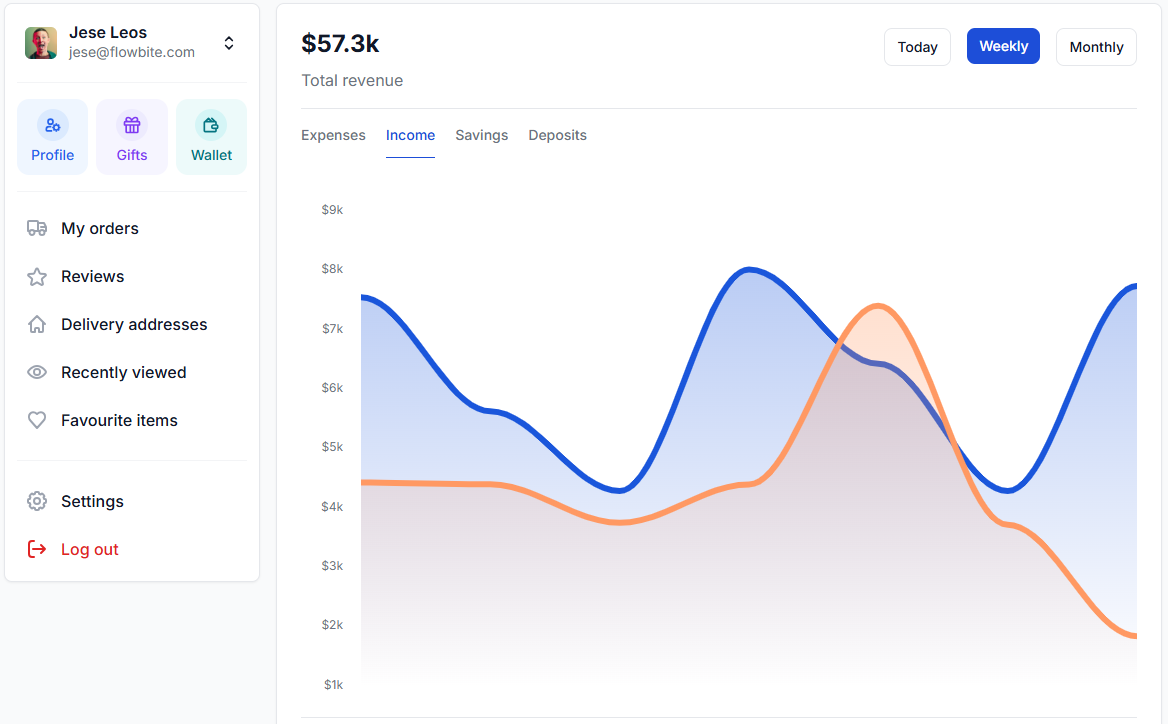Select the Weekly time range

click(x=1003, y=46)
